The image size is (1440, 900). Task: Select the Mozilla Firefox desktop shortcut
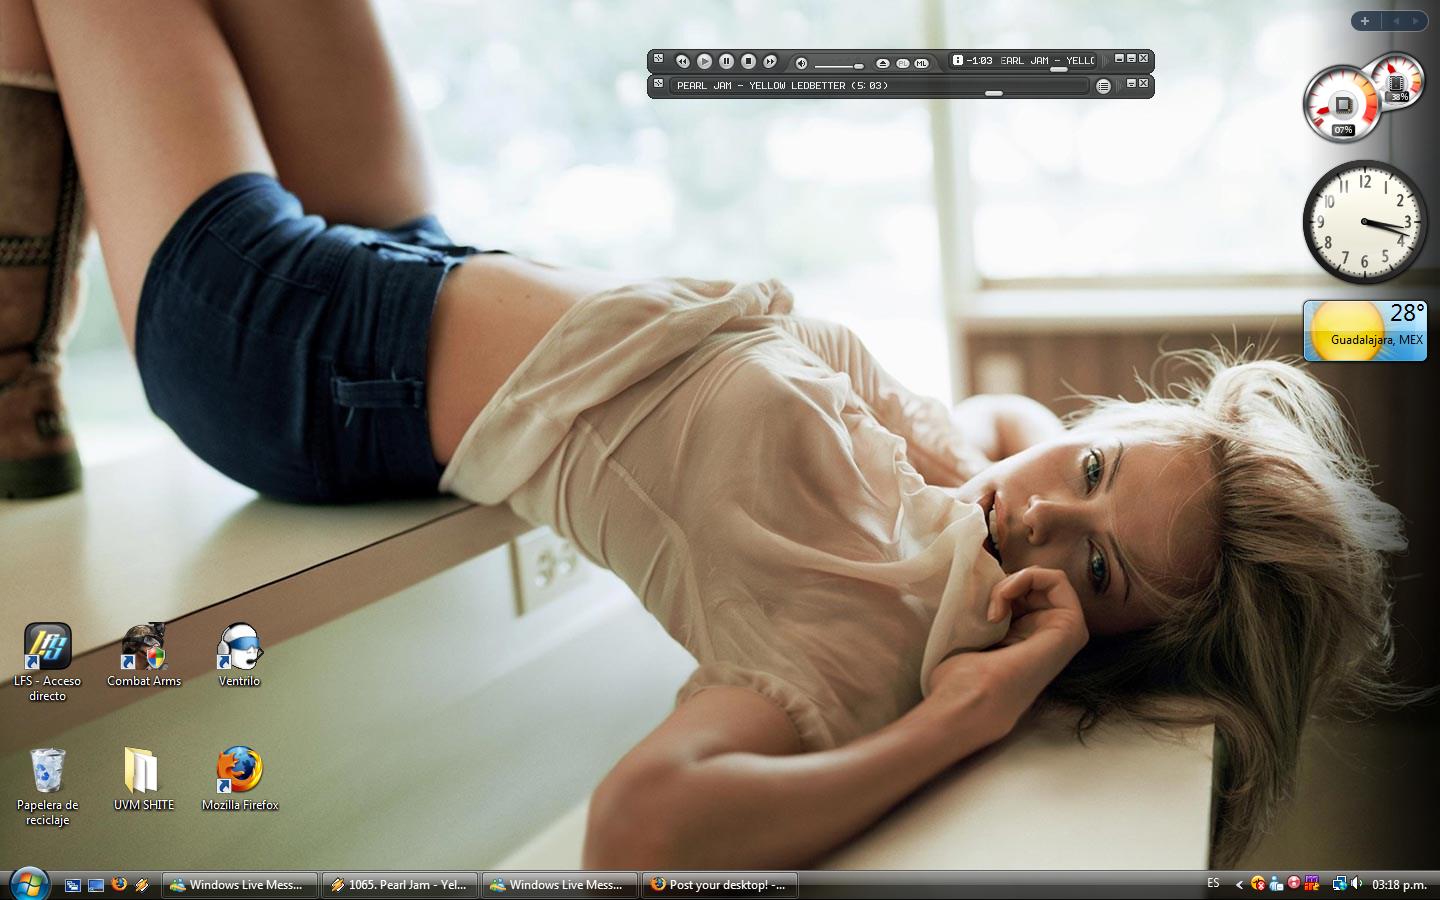[240, 779]
